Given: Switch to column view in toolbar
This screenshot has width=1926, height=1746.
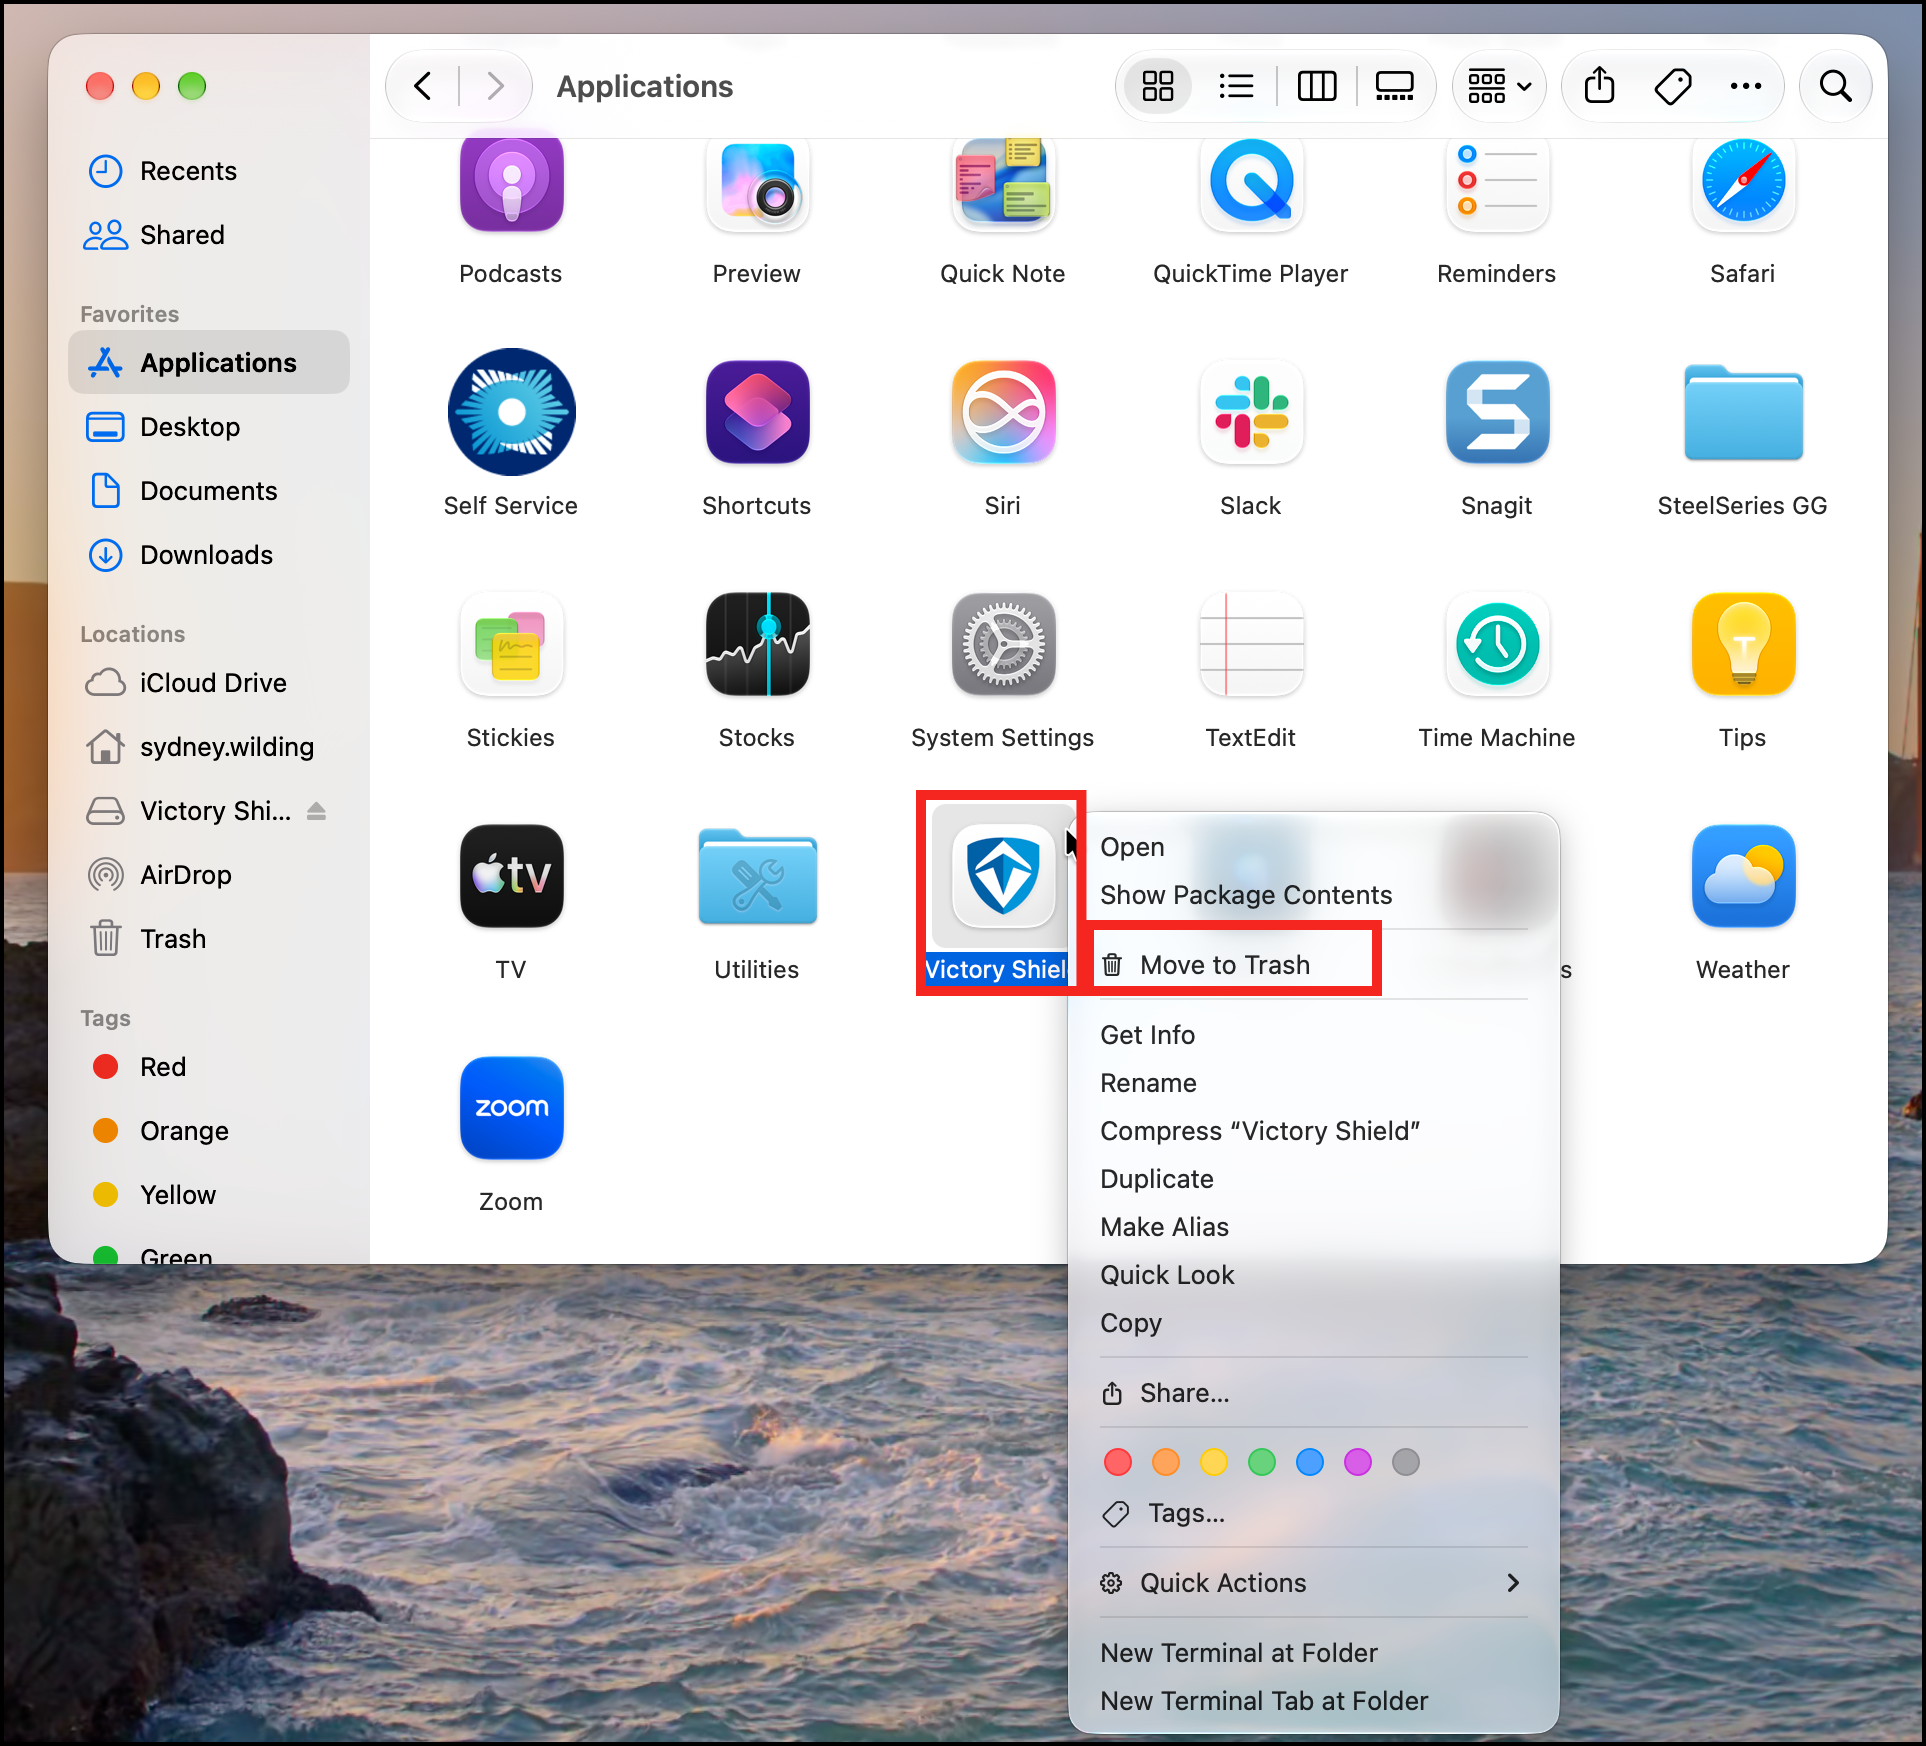Looking at the screenshot, I should (1316, 86).
